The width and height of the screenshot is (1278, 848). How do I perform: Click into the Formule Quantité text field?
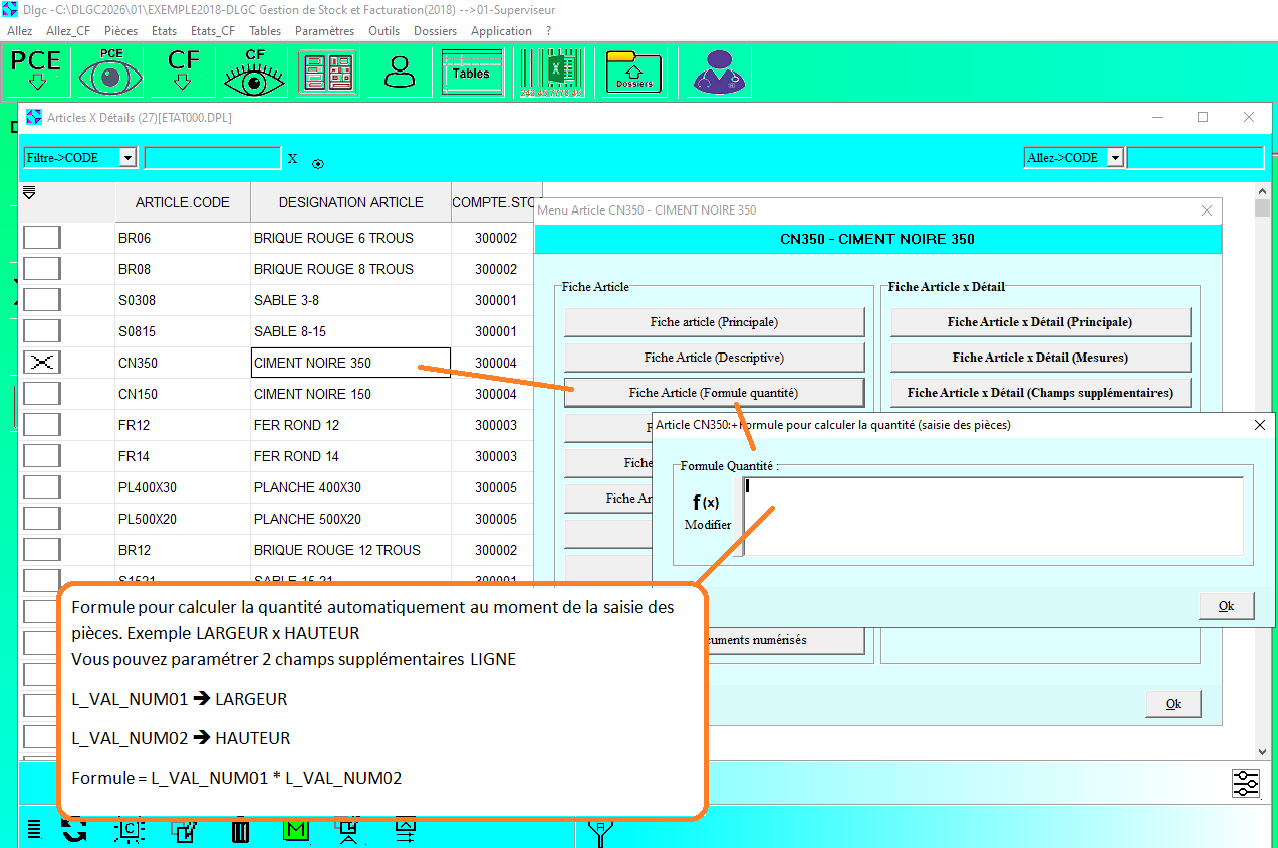pos(993,515)
